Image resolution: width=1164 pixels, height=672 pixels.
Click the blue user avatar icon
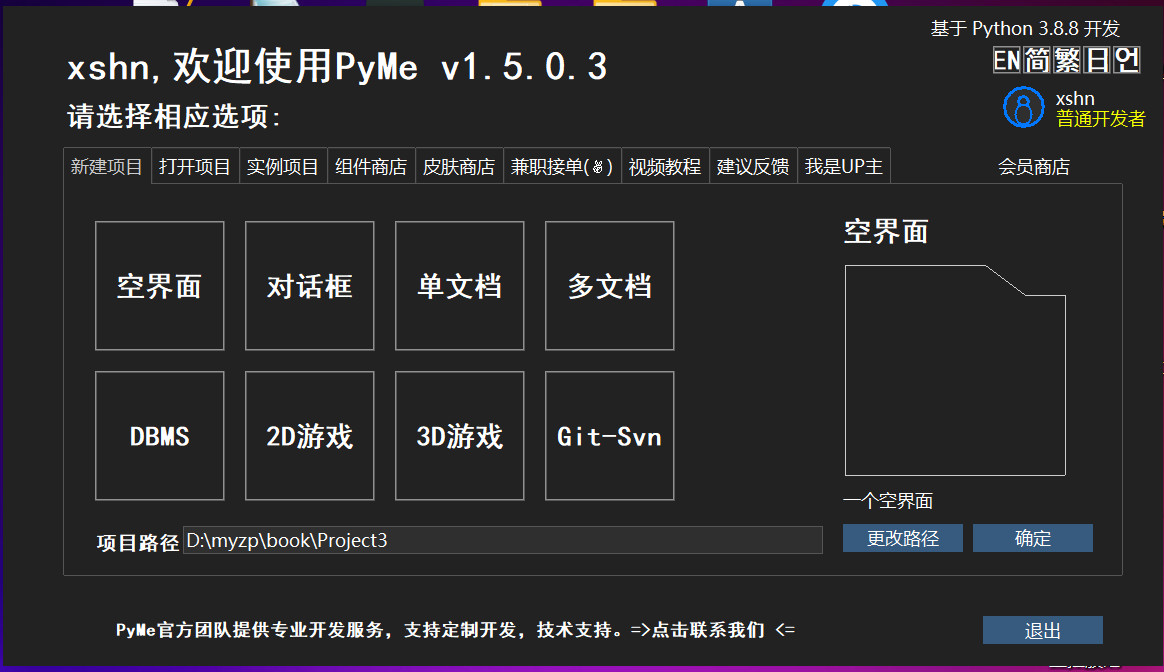pyautogui.click(x=1023, y=108)
